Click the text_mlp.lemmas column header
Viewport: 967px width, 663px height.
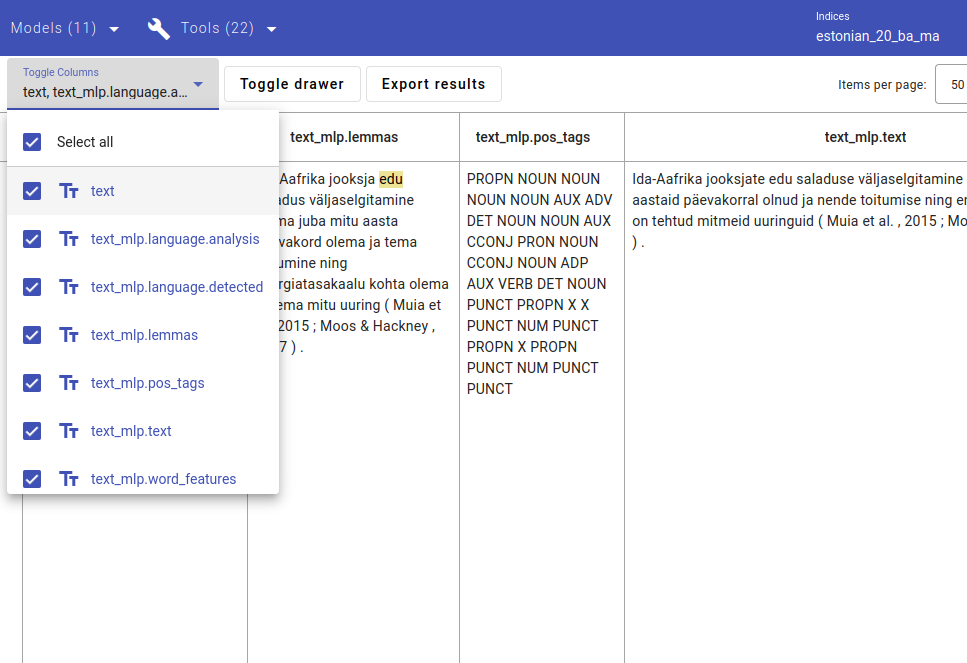[344, 137]
